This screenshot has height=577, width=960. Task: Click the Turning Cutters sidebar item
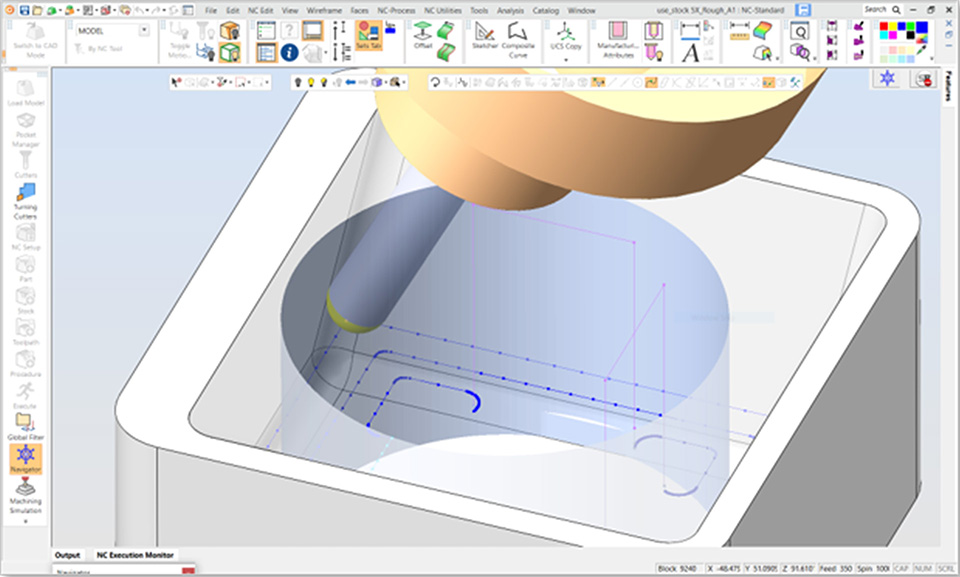pyautogui.click(x=25, y=201)
